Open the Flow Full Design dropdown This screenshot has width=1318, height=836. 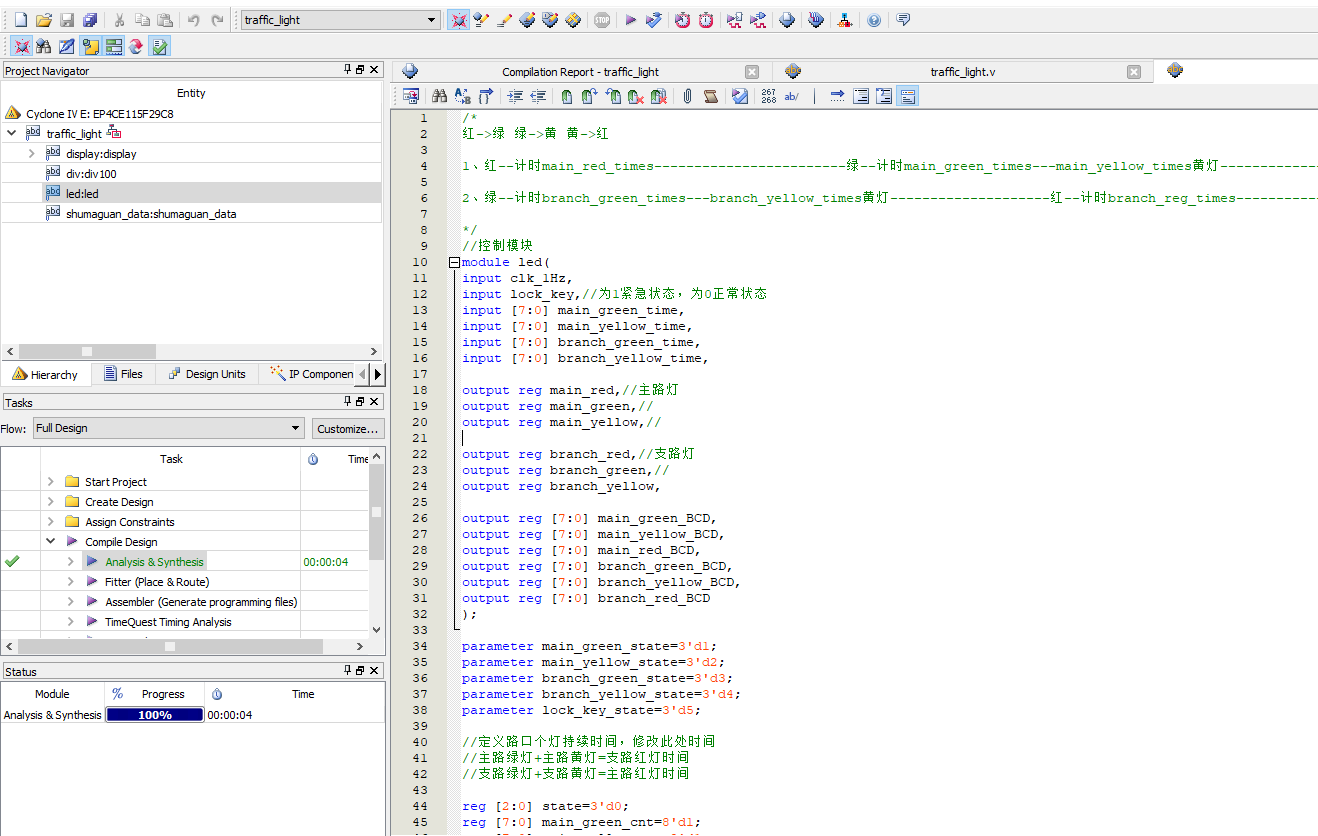click(168, 428)
